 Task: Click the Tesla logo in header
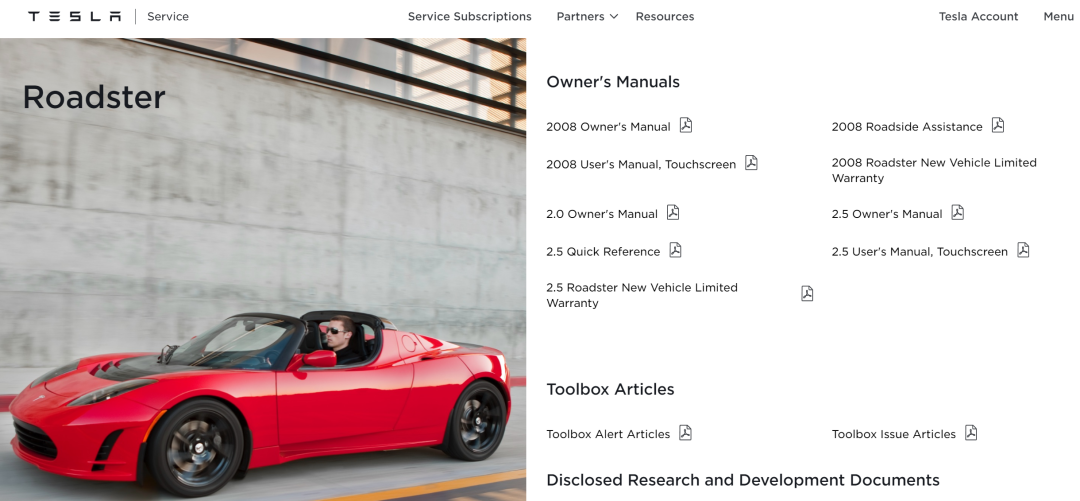tap(74, 17)
